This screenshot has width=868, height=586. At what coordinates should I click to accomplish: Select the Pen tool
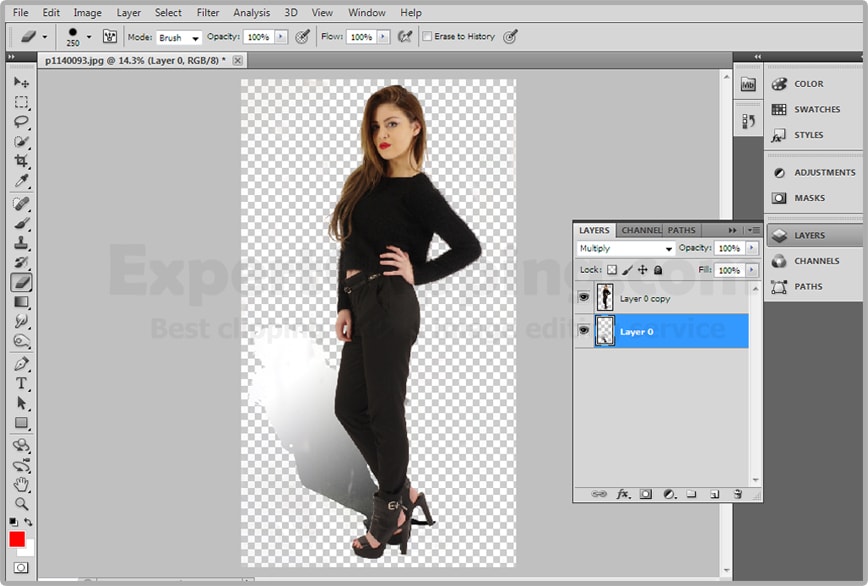pyautogui.click(x=21, y=364)
